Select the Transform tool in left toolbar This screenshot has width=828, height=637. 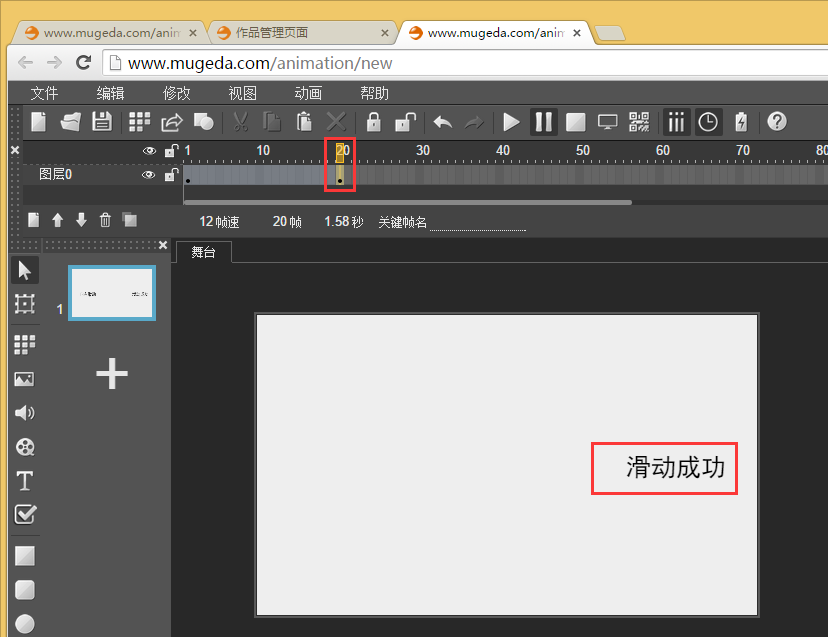coord(25,304)
